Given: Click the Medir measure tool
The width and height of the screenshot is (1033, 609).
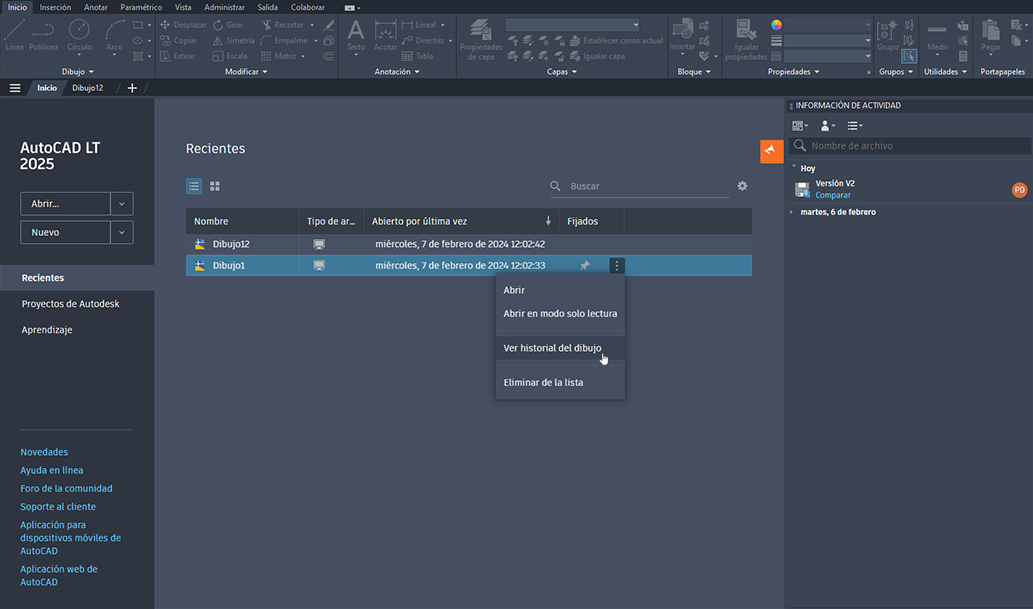Looking at the screenshot, I should coord(937,36).
